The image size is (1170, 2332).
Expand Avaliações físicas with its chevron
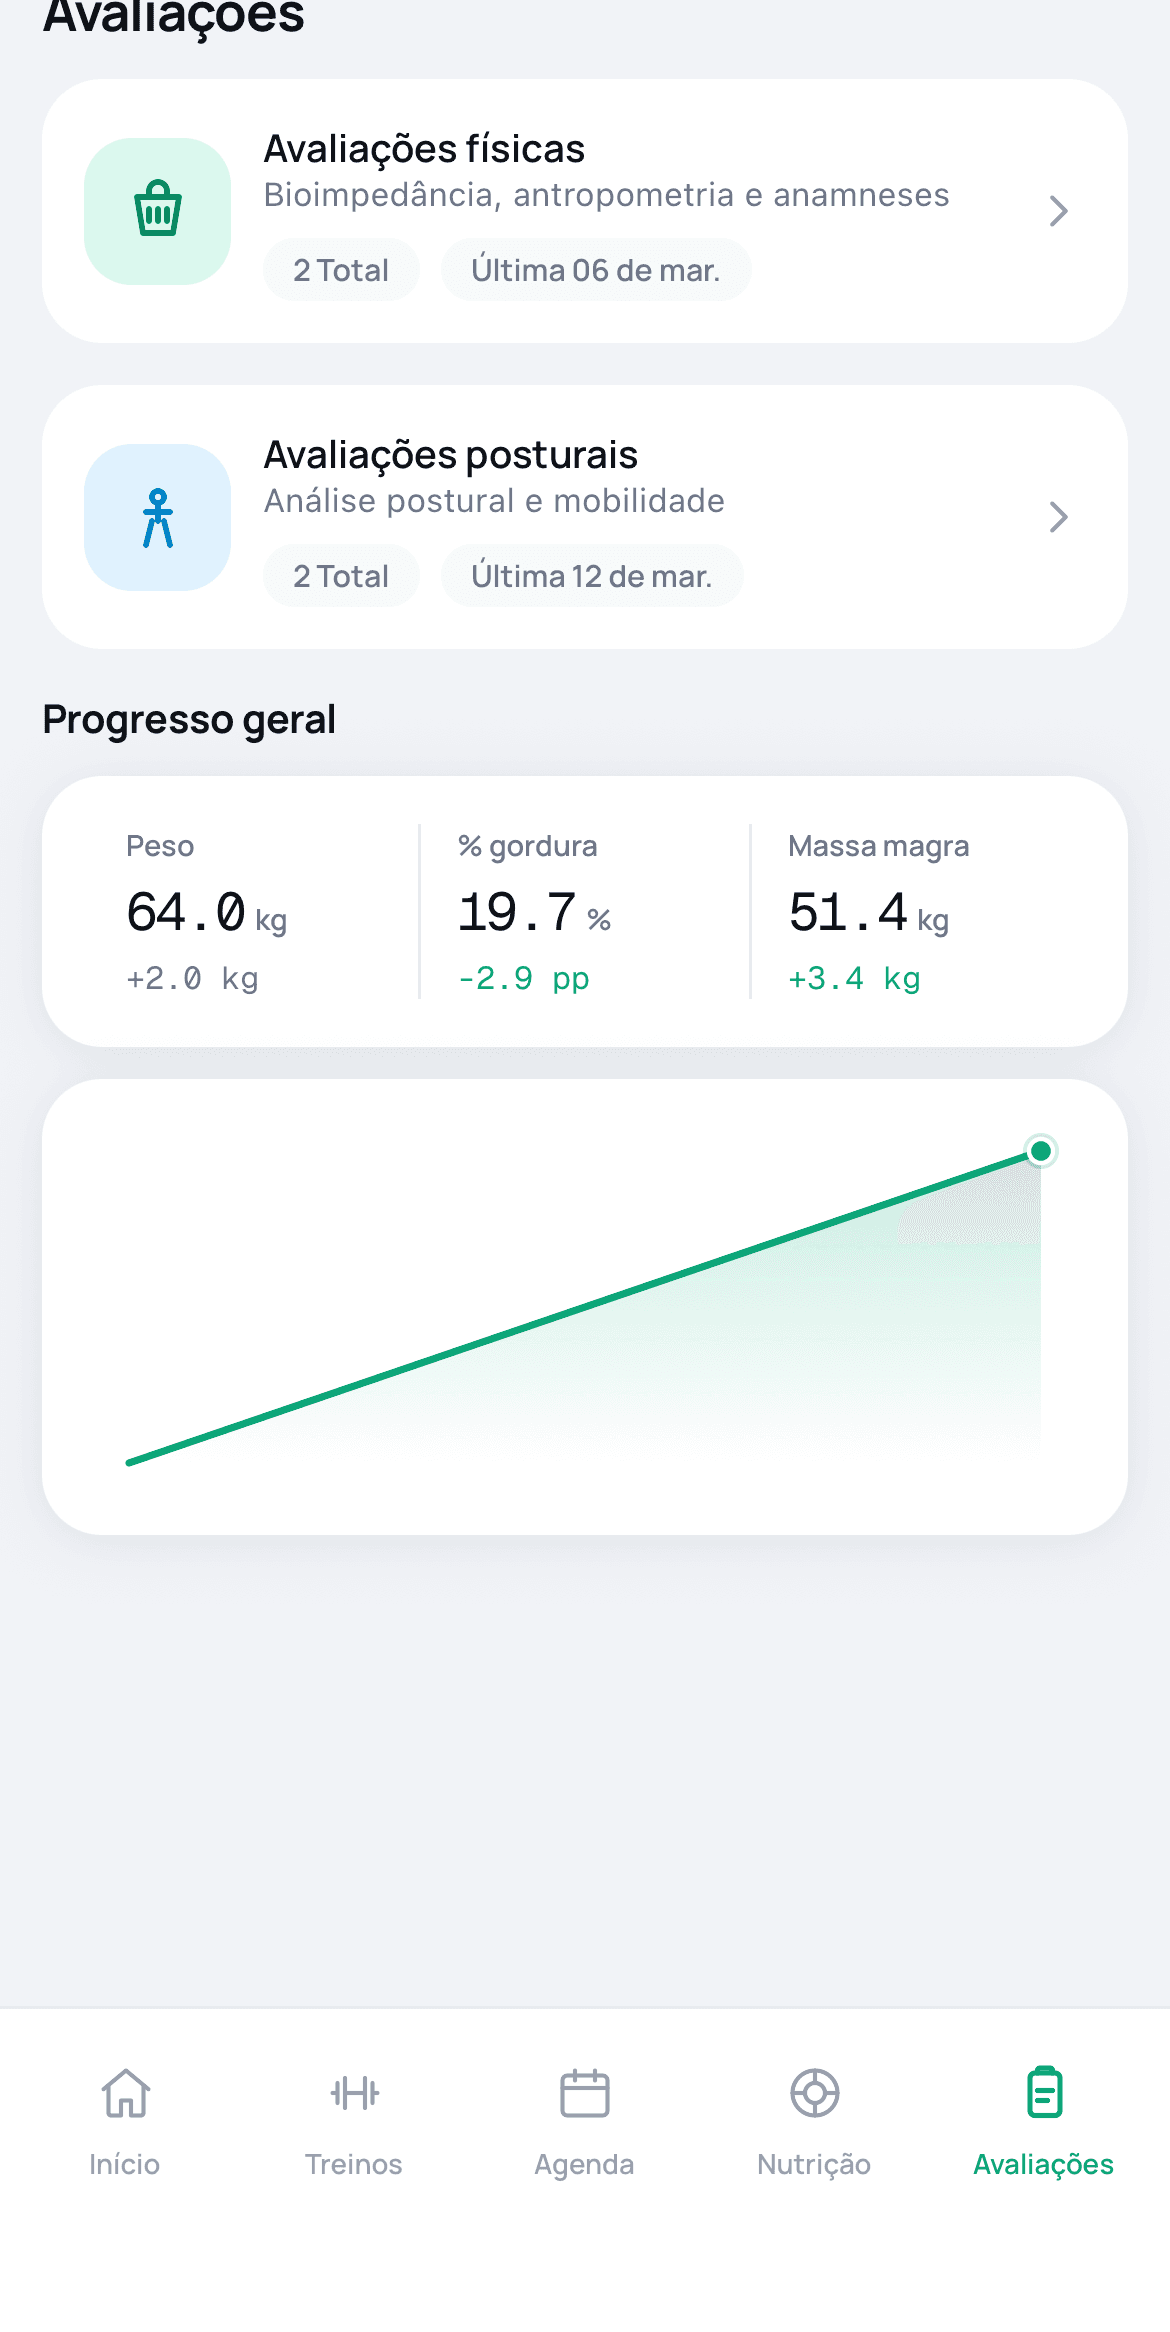(x=1058, y=211)
